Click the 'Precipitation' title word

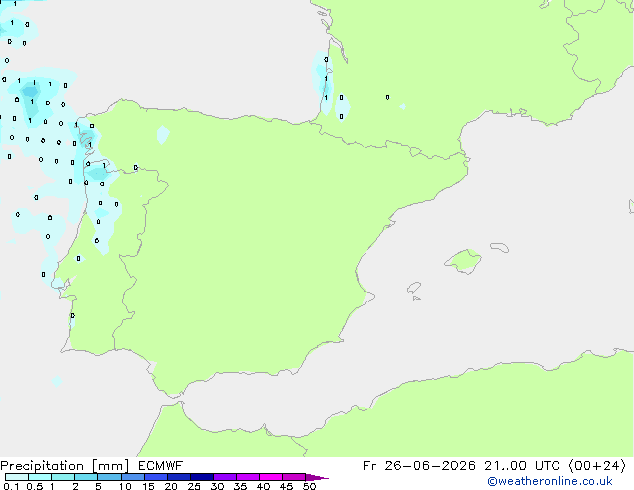click(x=42, y=466)
